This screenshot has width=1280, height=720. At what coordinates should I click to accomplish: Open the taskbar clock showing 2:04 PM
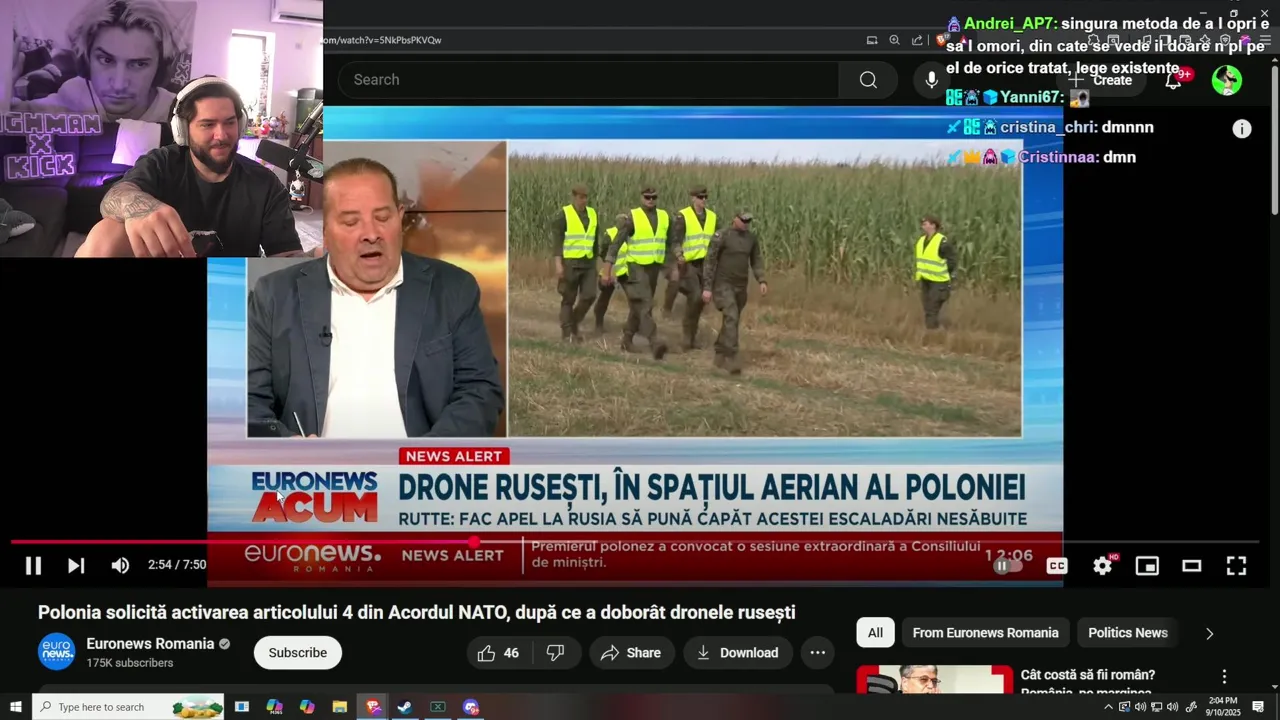tap(1223, 707)
